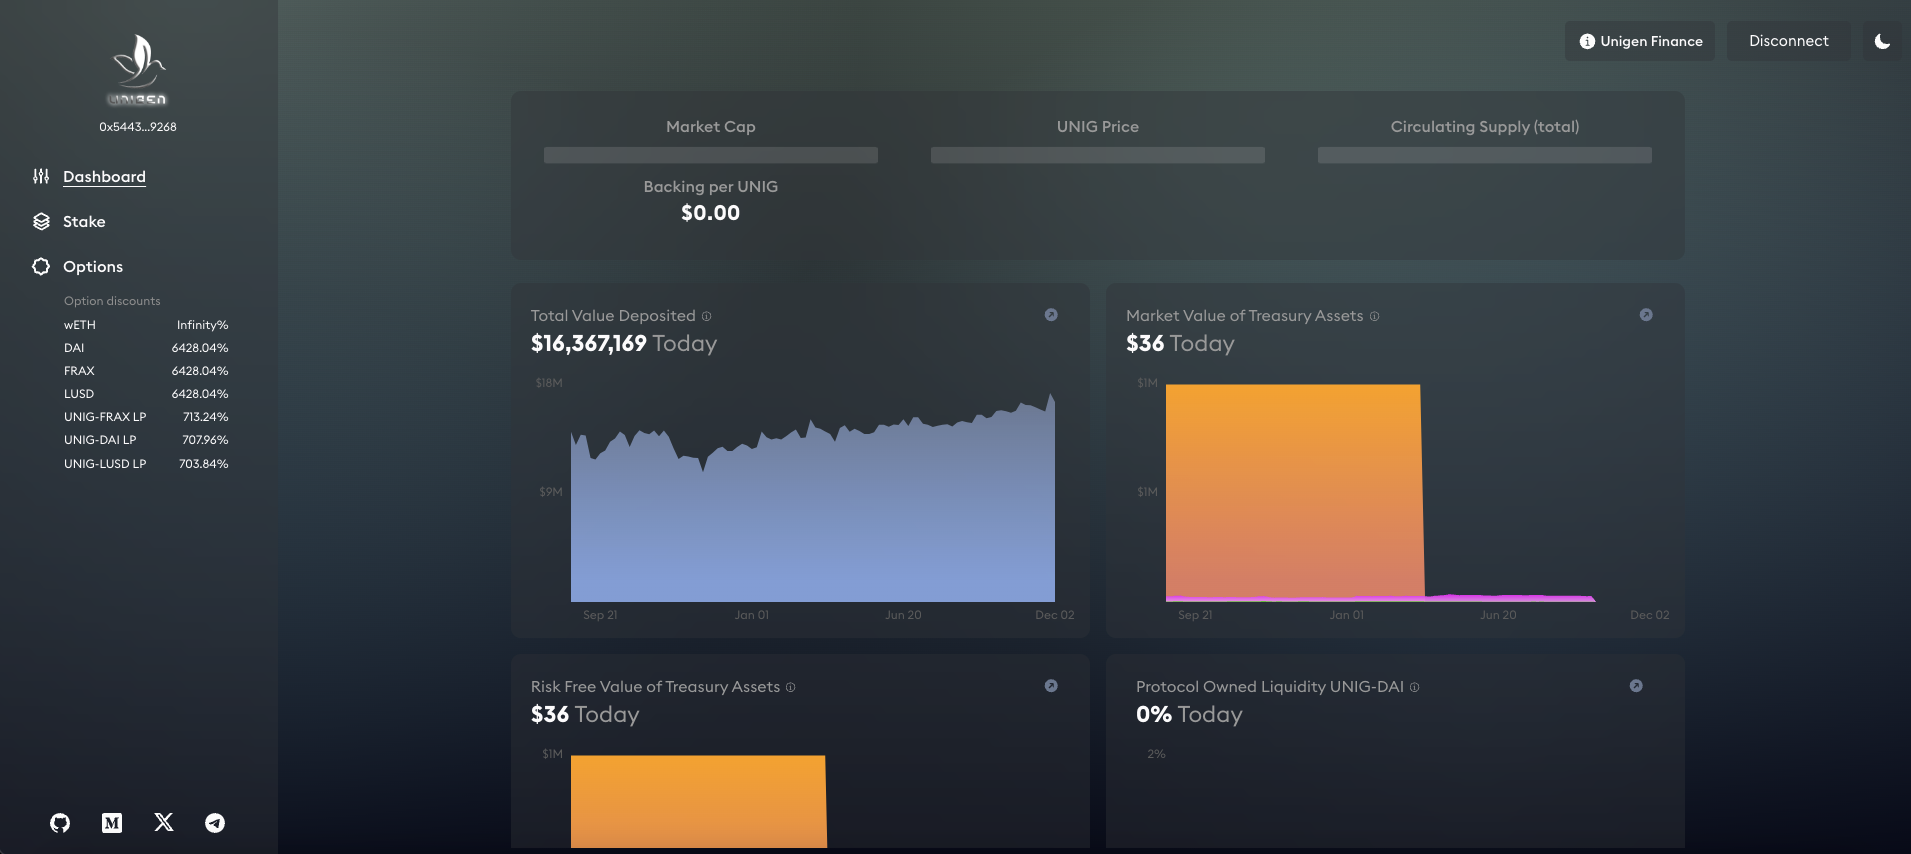Viewport: 1911px width, 854px height.
Task: Click the orange Treasury Assets chart area
Action: point(1294,490)
